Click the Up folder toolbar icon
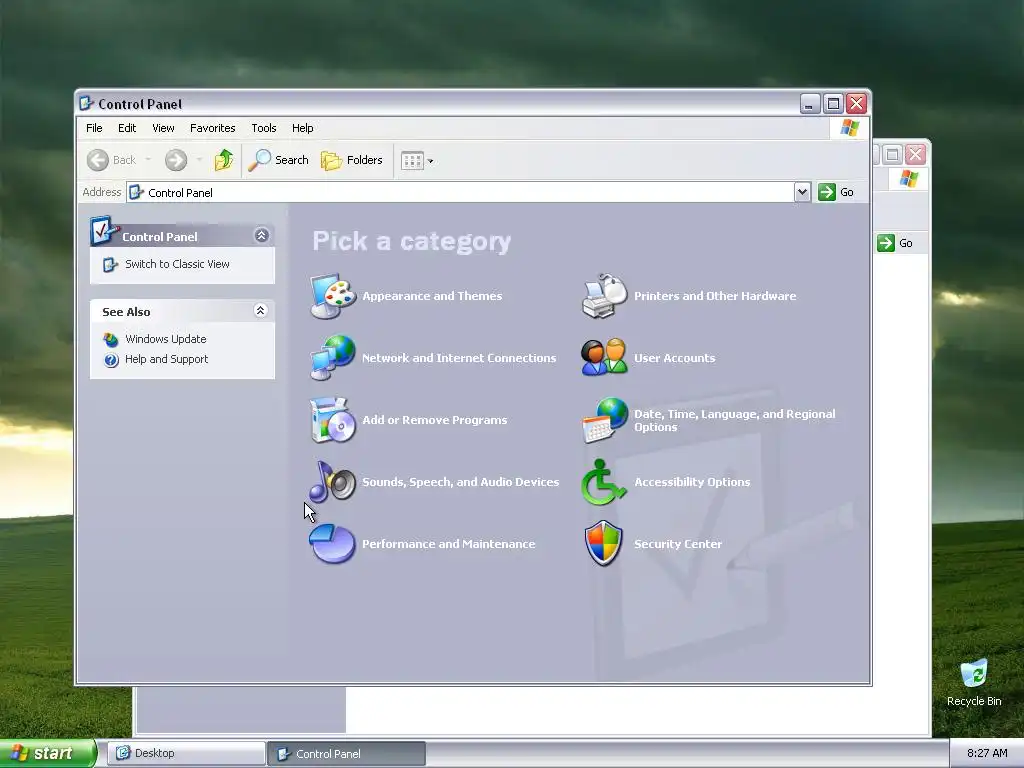Viewport: 1024px width, 768px height. 223,160
